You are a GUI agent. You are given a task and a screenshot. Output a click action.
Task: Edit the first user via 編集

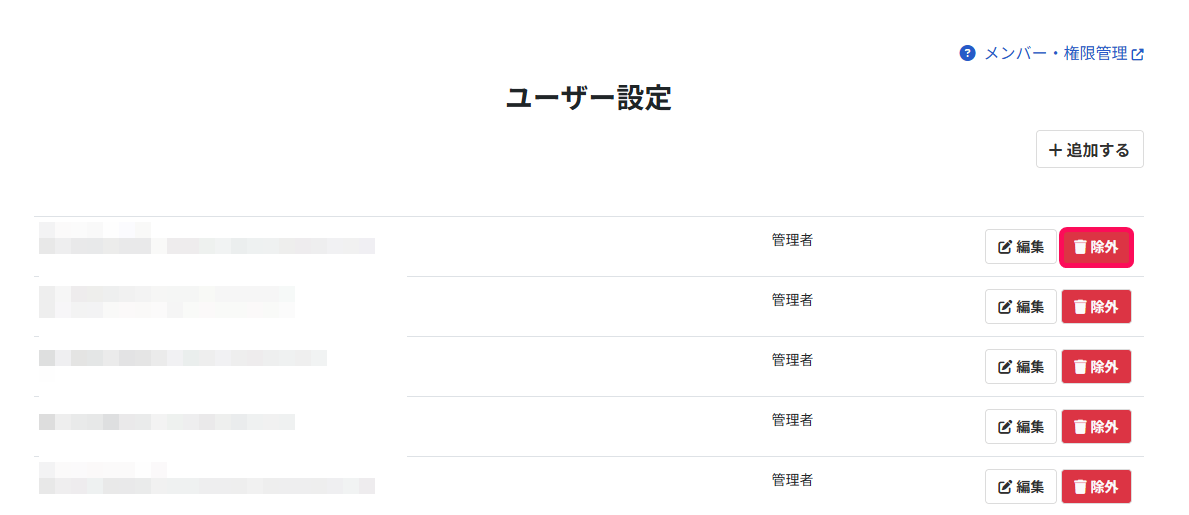1021,247
